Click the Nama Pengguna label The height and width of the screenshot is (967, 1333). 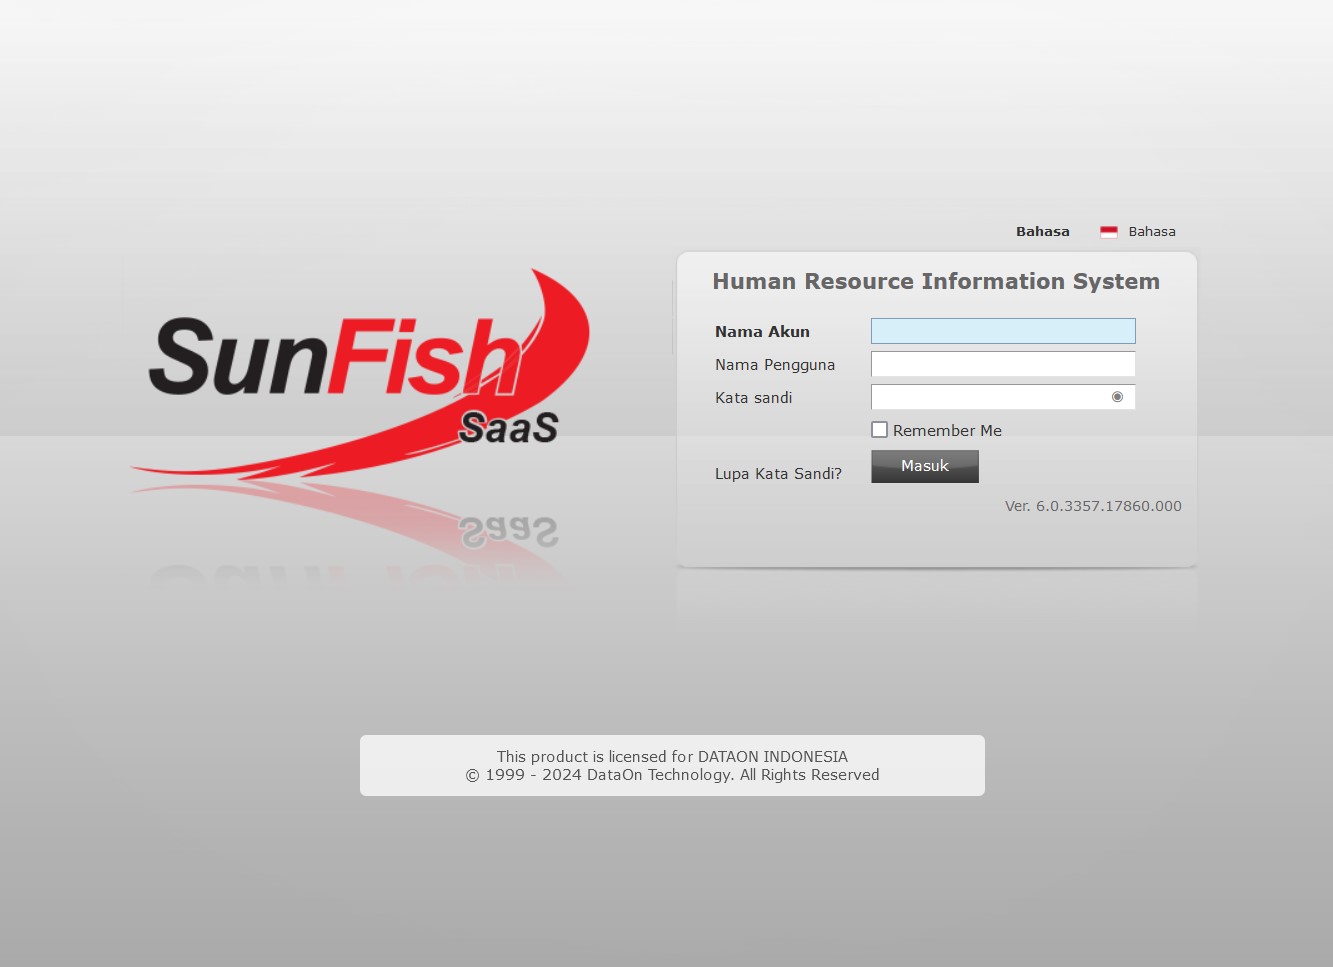coord(775,365)
